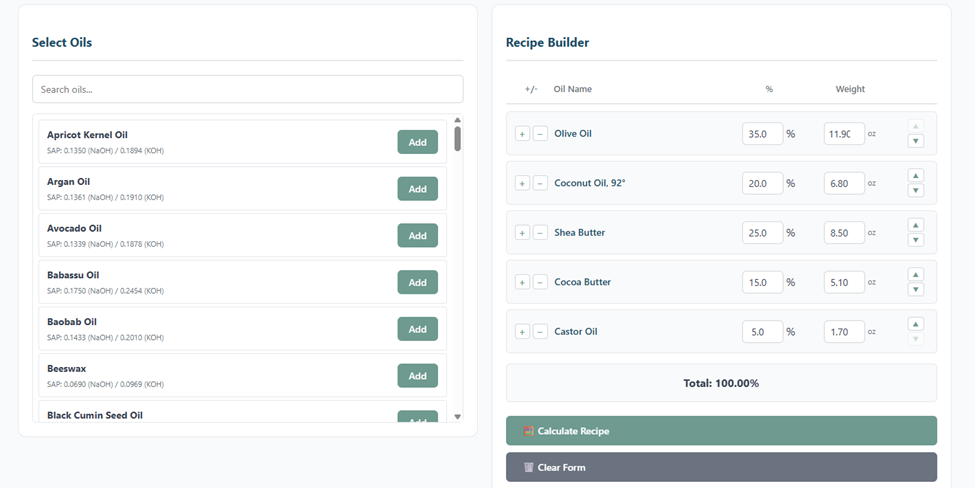Edit Olive Oil percentage field
Viewport: 975px width, 488px height.
[x=762, y=134]
